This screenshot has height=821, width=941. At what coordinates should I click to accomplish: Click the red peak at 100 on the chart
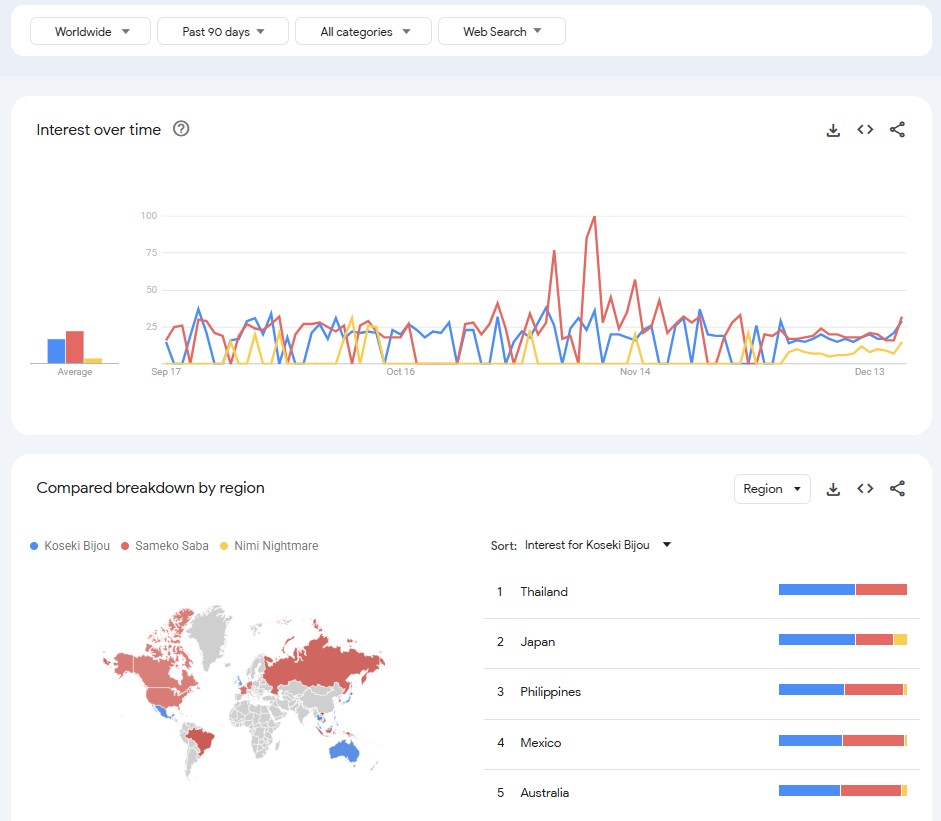click(x=594, y=217)
